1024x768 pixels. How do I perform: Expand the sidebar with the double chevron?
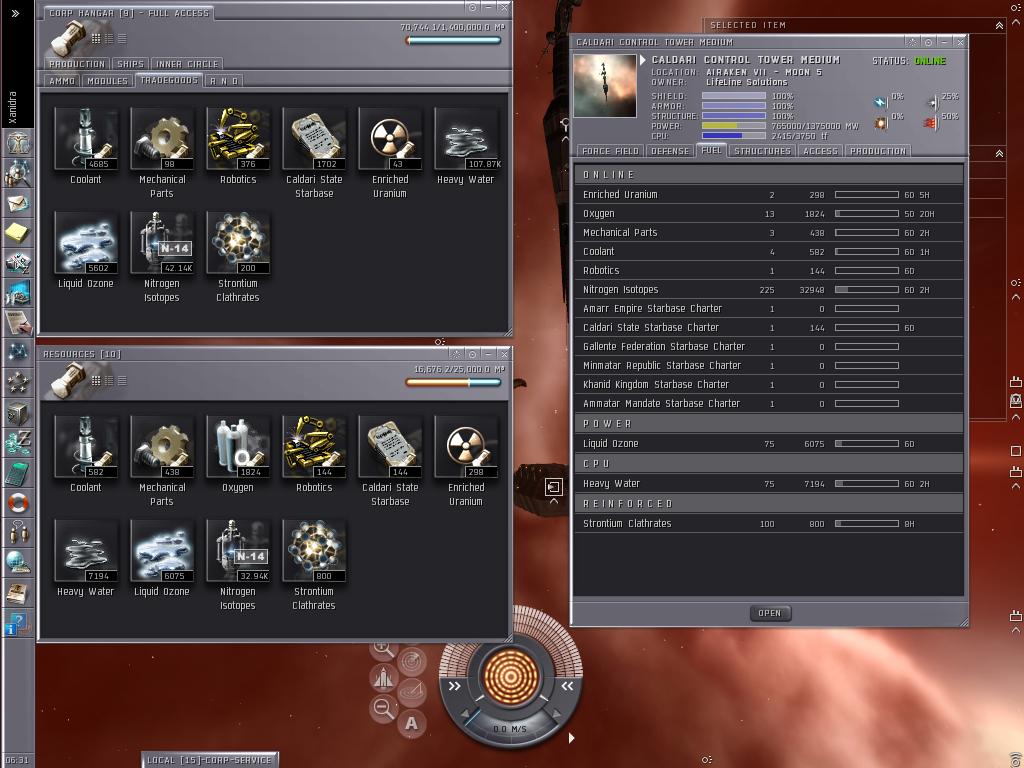pos(15,13)
